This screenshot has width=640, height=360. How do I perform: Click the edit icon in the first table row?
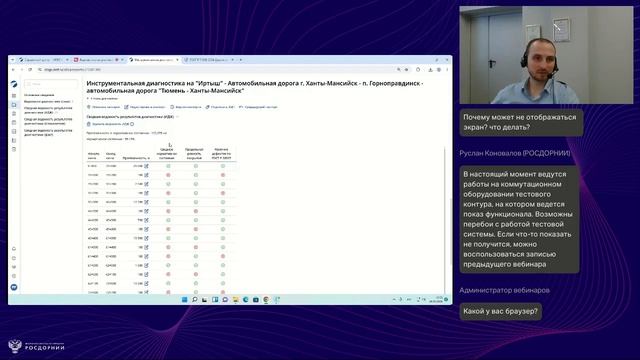point(146,166)
